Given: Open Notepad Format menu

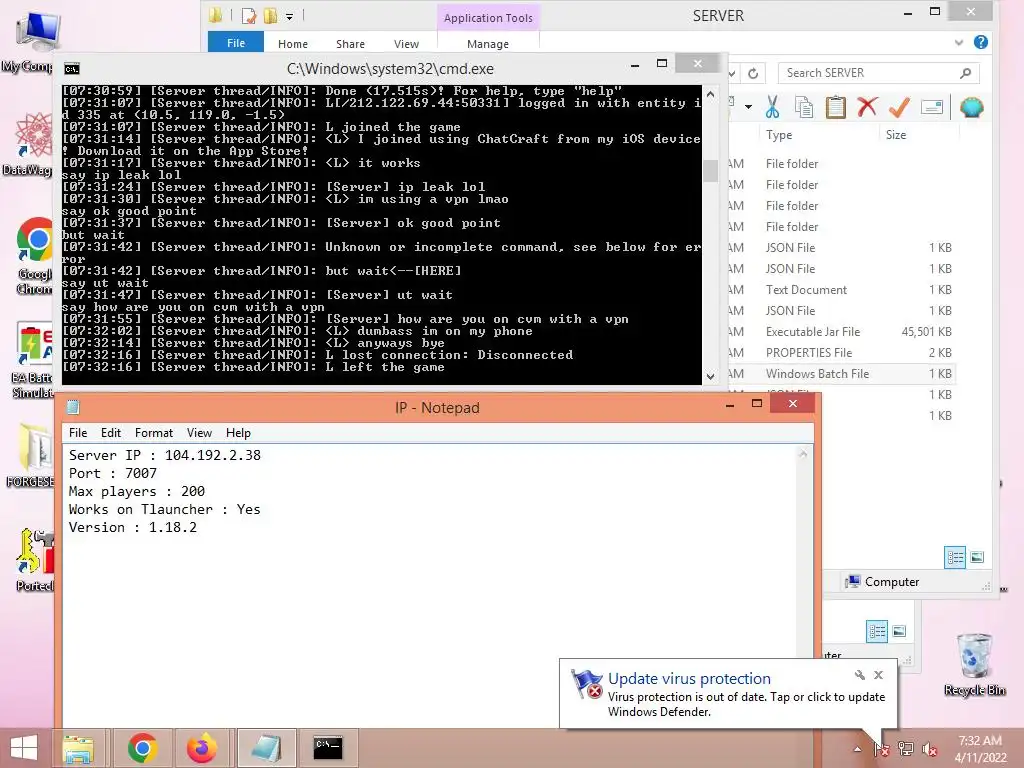Looking at the screenshot, I should pyautogui.click(x=153, y=433).
